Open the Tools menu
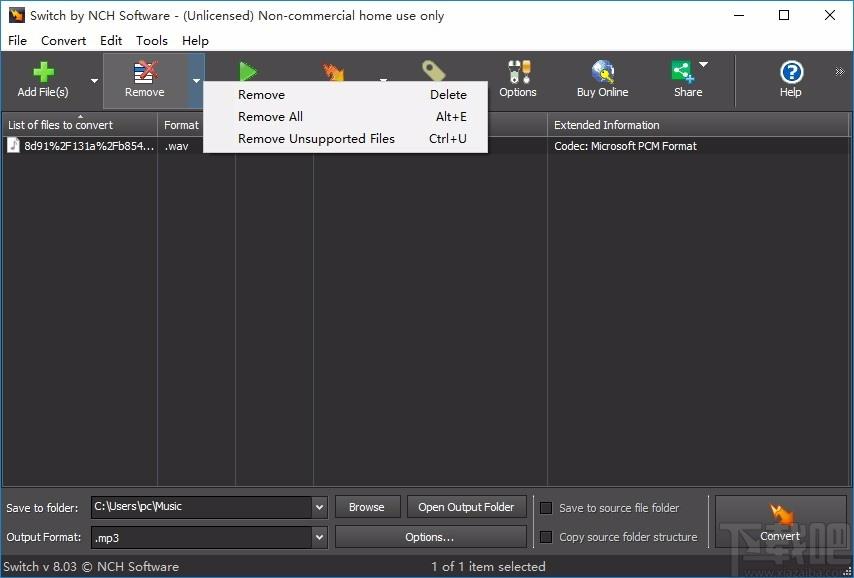Image resolution: width=854 pixels, height=578 pixels. tap(152, 41)
